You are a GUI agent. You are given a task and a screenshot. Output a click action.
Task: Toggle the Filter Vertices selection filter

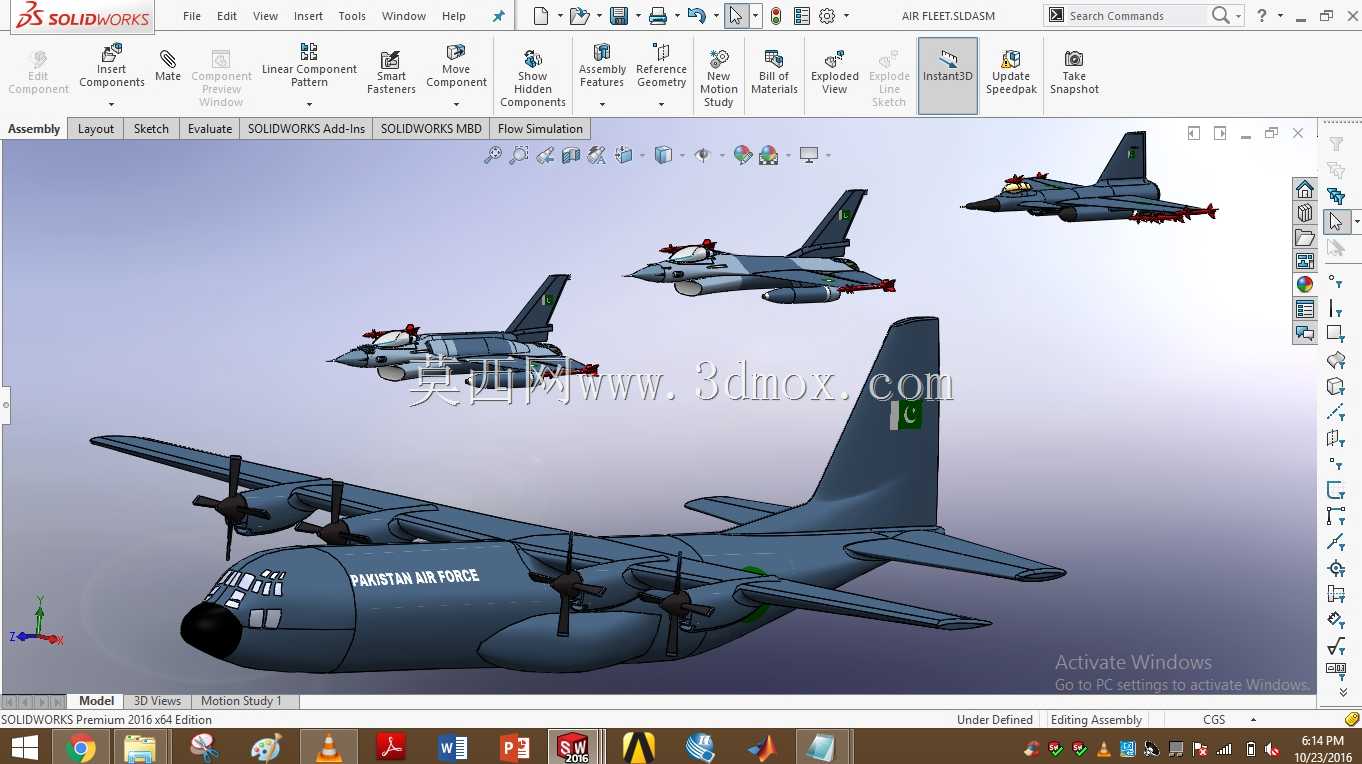click(x=1336, y=284)
